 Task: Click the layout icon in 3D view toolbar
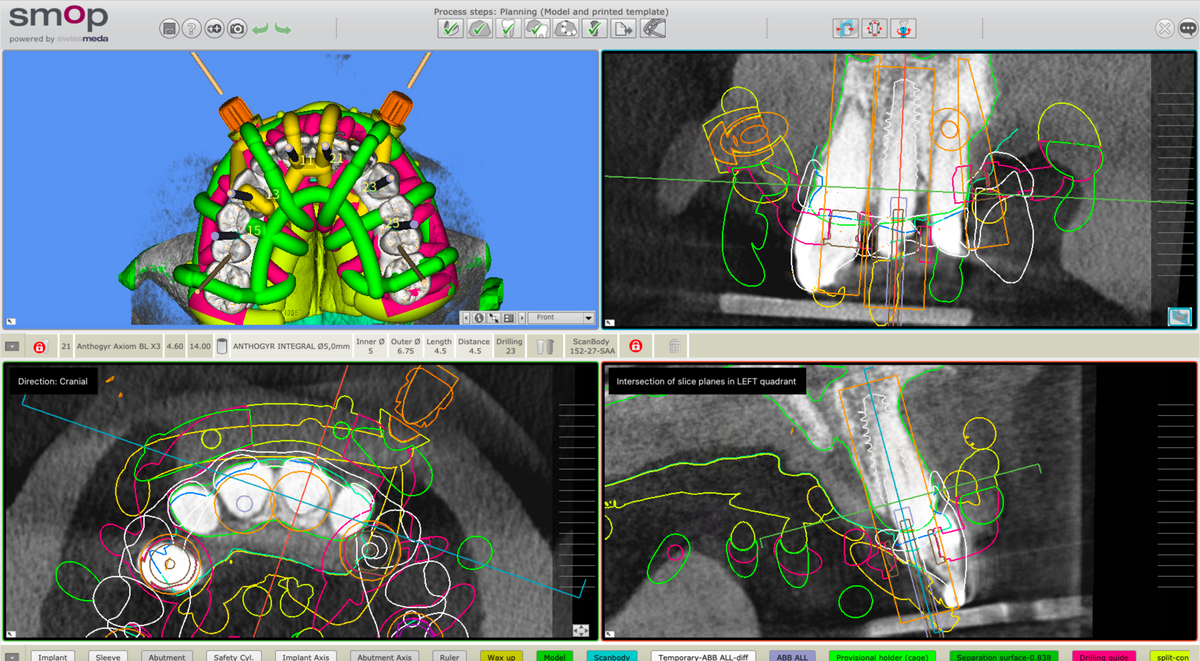tap(508, 318)
